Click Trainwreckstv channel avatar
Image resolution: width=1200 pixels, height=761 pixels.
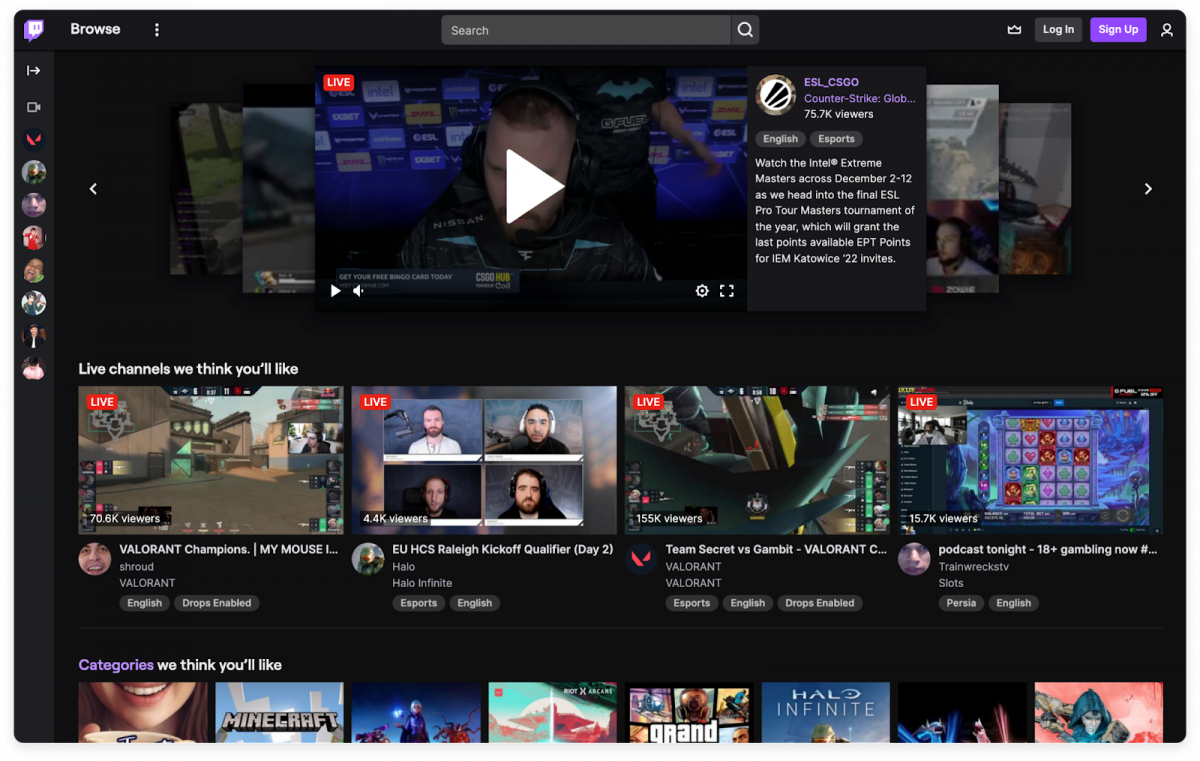[x=914, y=559]
